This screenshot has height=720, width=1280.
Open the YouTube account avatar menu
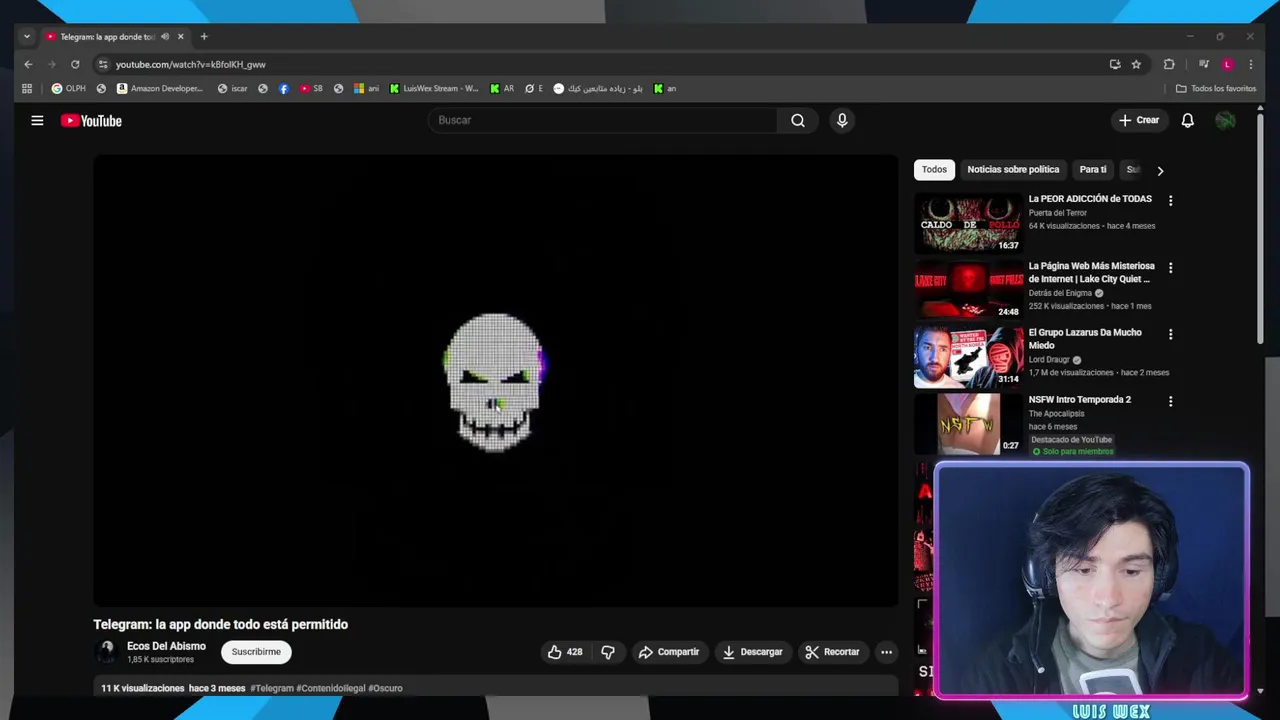(1225, 120)
